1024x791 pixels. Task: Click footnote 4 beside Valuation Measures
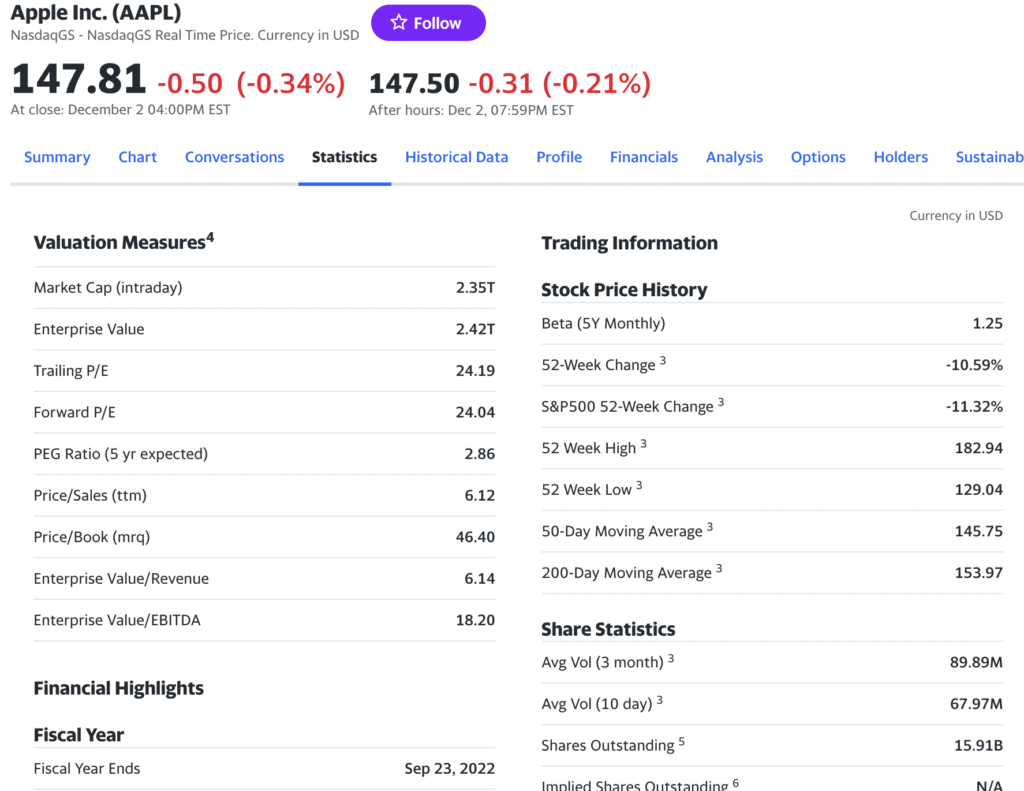pyautogui.click(x=210, y=238)
